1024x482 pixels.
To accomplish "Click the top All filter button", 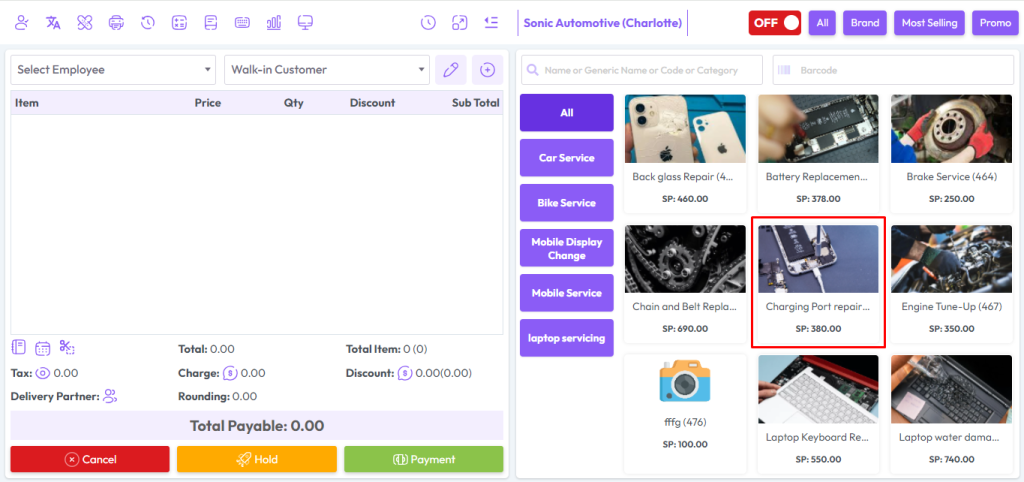I will (822, 23).
